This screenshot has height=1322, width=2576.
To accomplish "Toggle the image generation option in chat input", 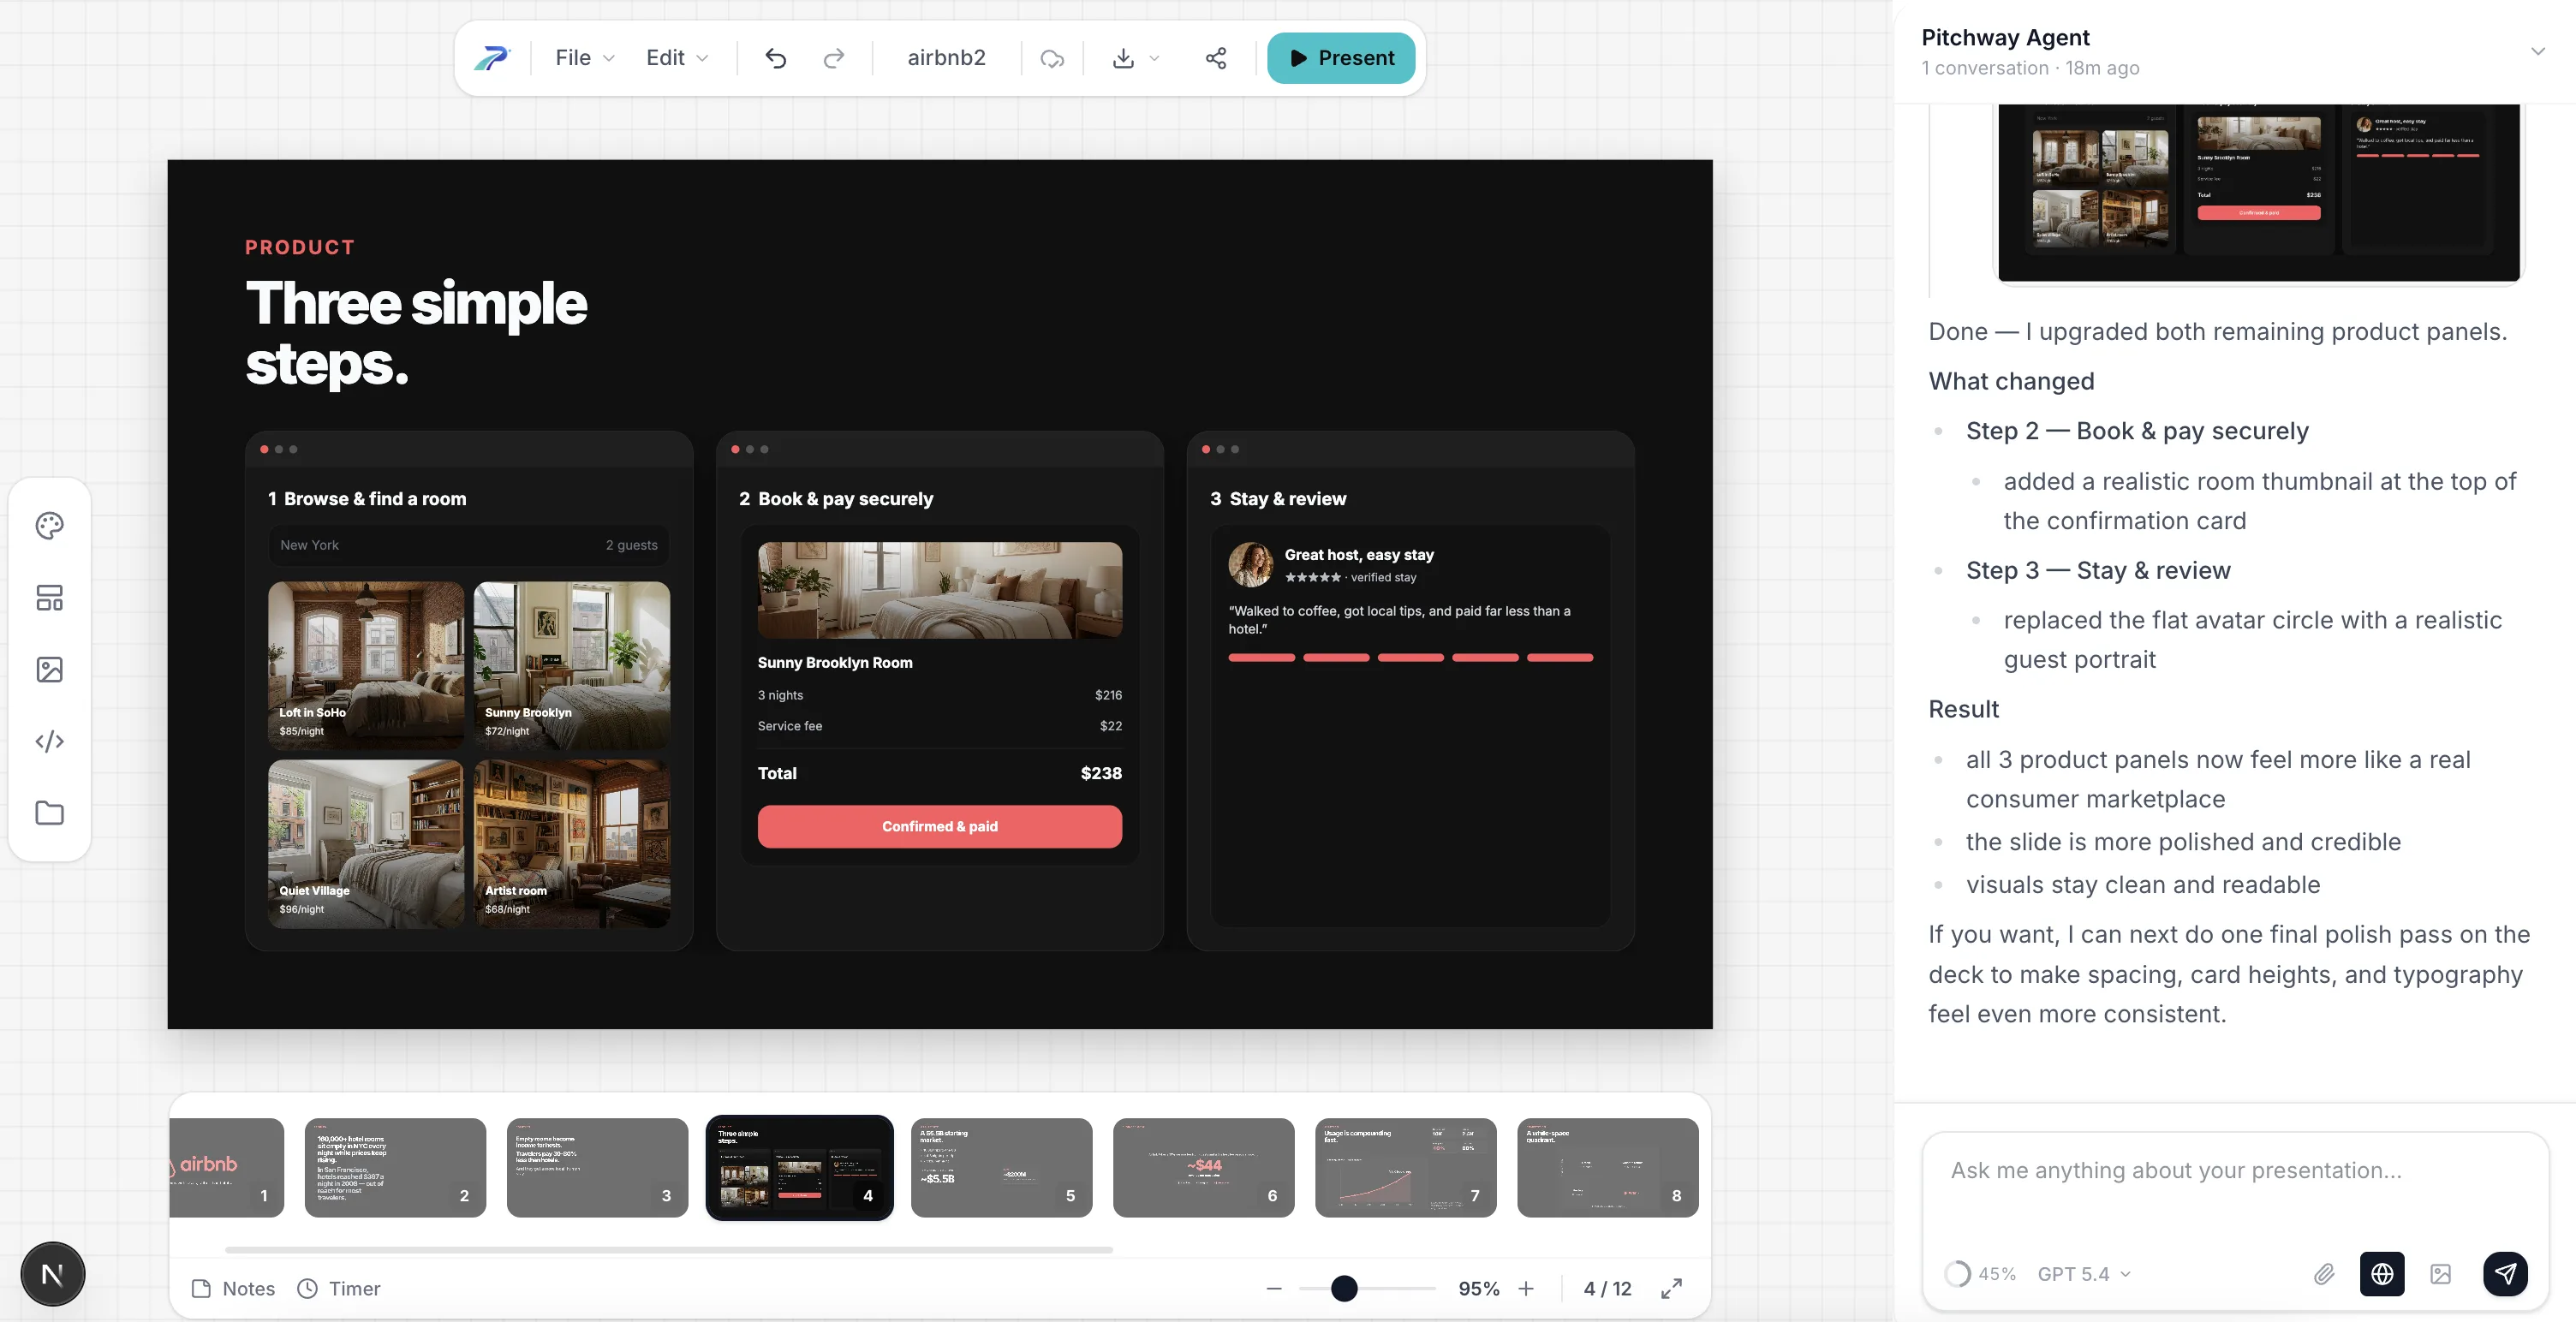I will 2443,1274.
